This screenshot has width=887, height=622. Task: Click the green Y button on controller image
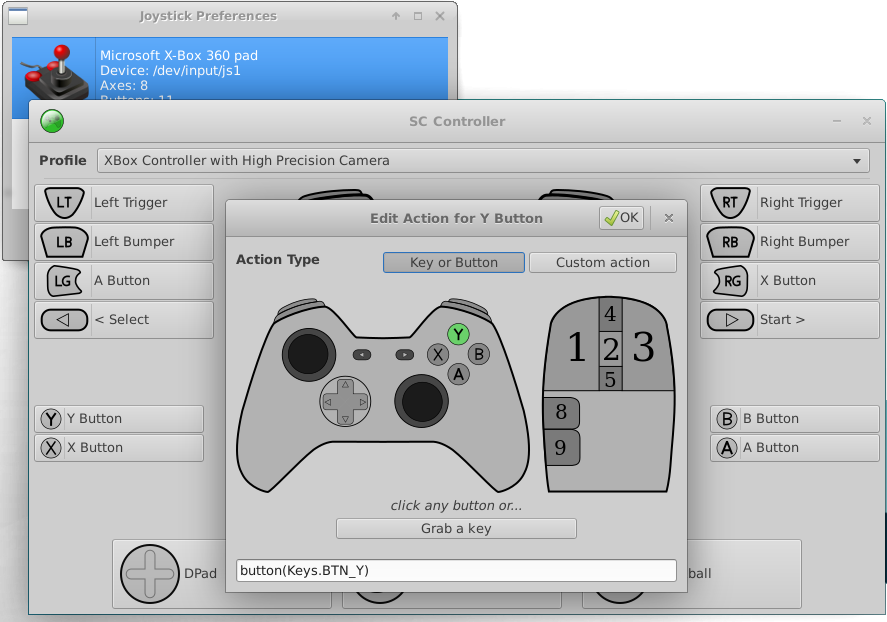[x=457, y=334]
